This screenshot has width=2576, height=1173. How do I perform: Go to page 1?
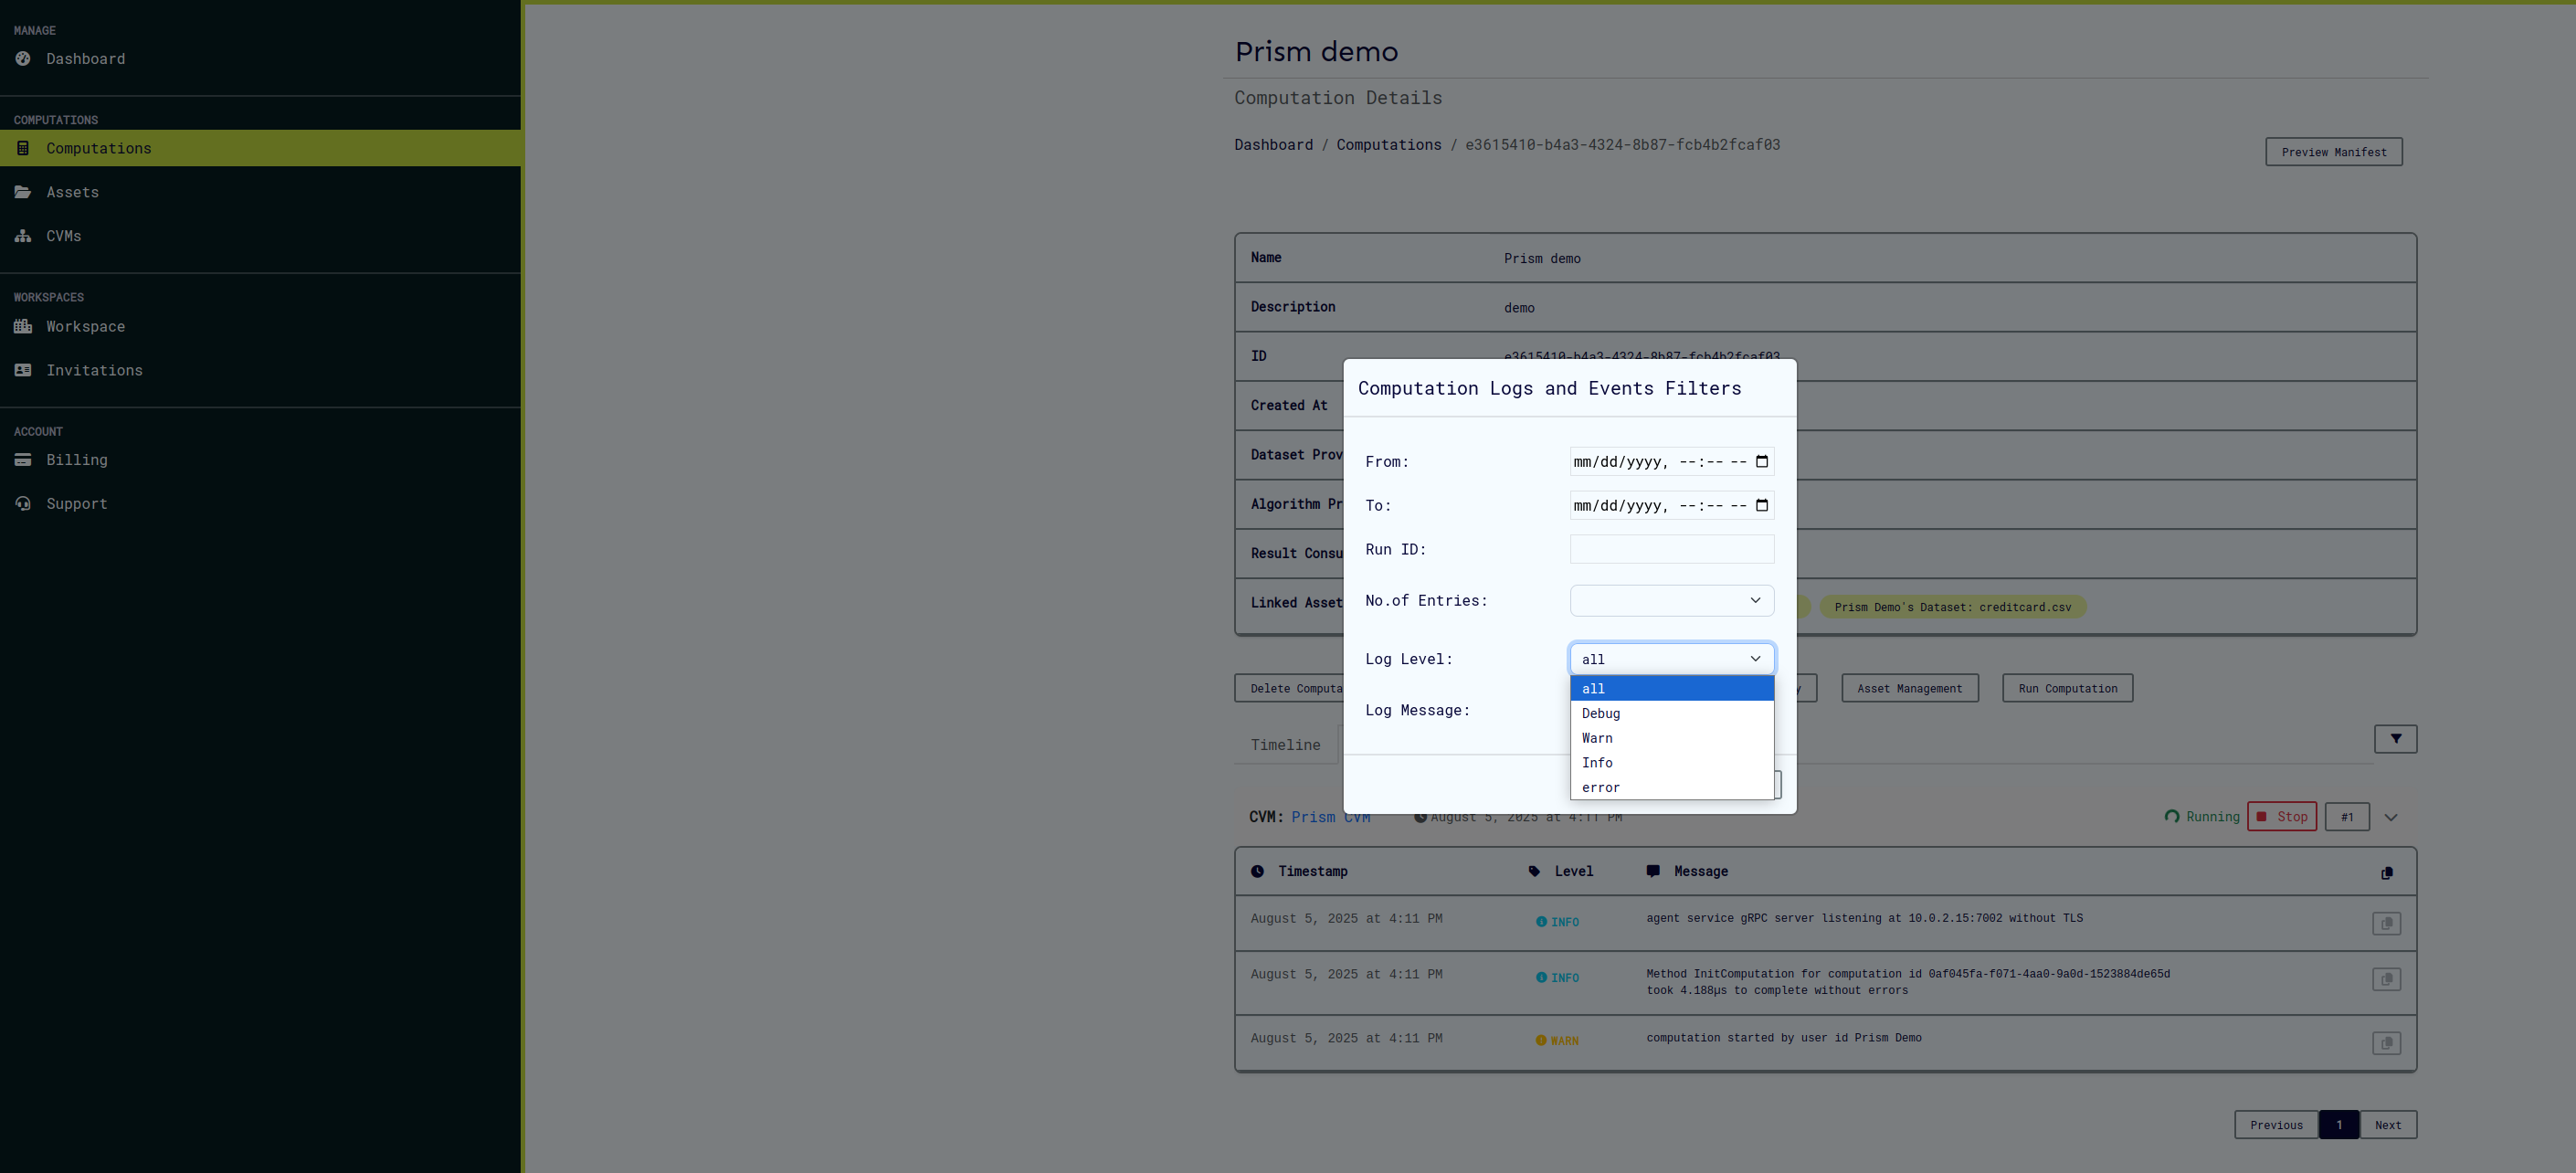click(x=2338, y=1125)
